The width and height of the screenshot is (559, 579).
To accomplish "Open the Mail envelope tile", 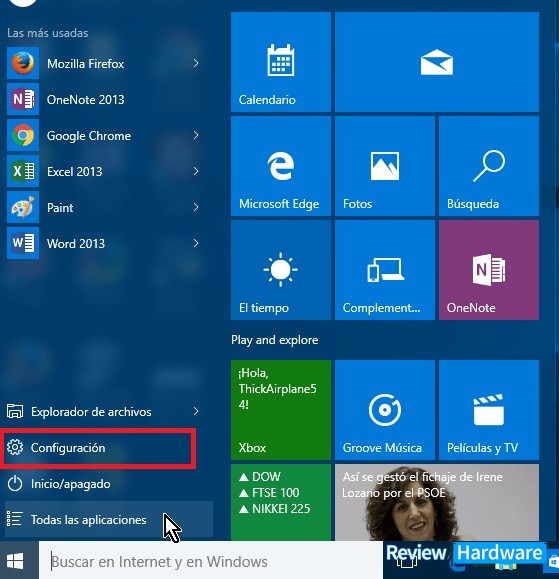I will (437, 62).
